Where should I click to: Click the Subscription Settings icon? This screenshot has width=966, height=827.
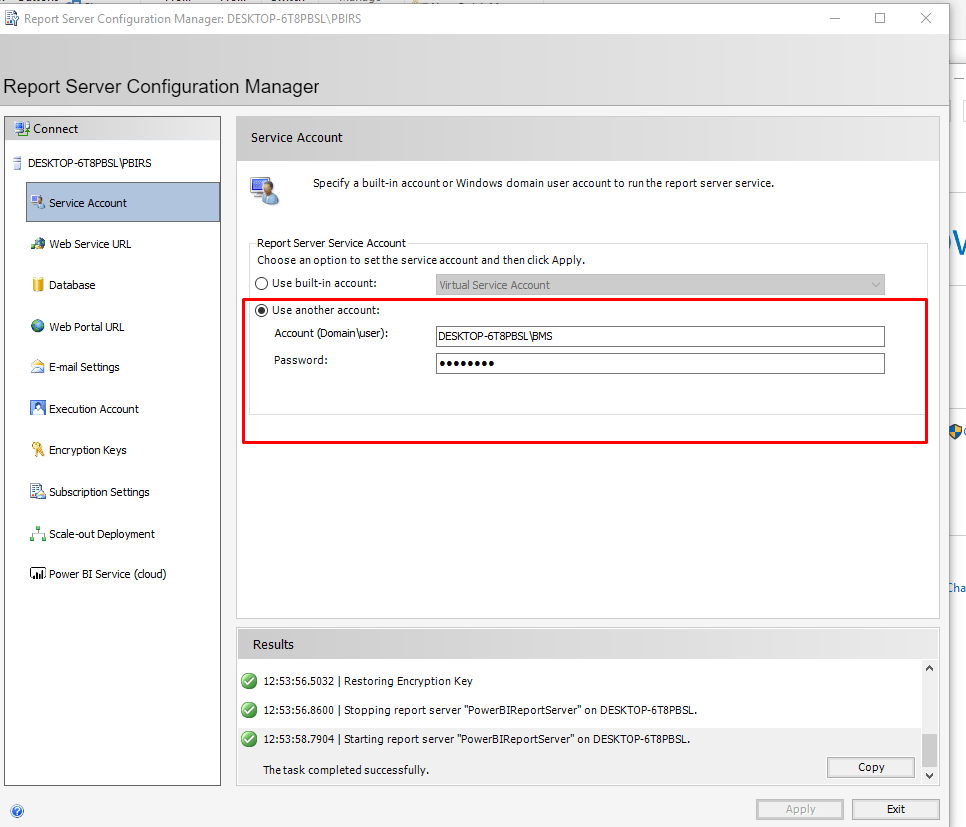click(x=38, y=492)
